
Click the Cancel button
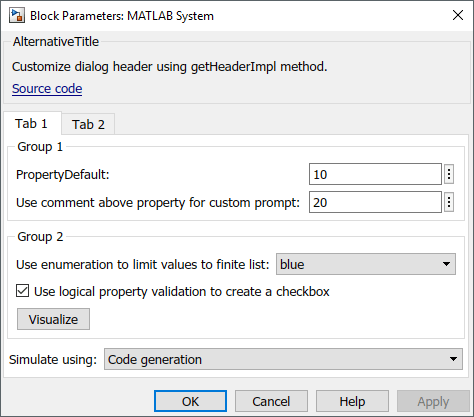click(x=271, y=401)
